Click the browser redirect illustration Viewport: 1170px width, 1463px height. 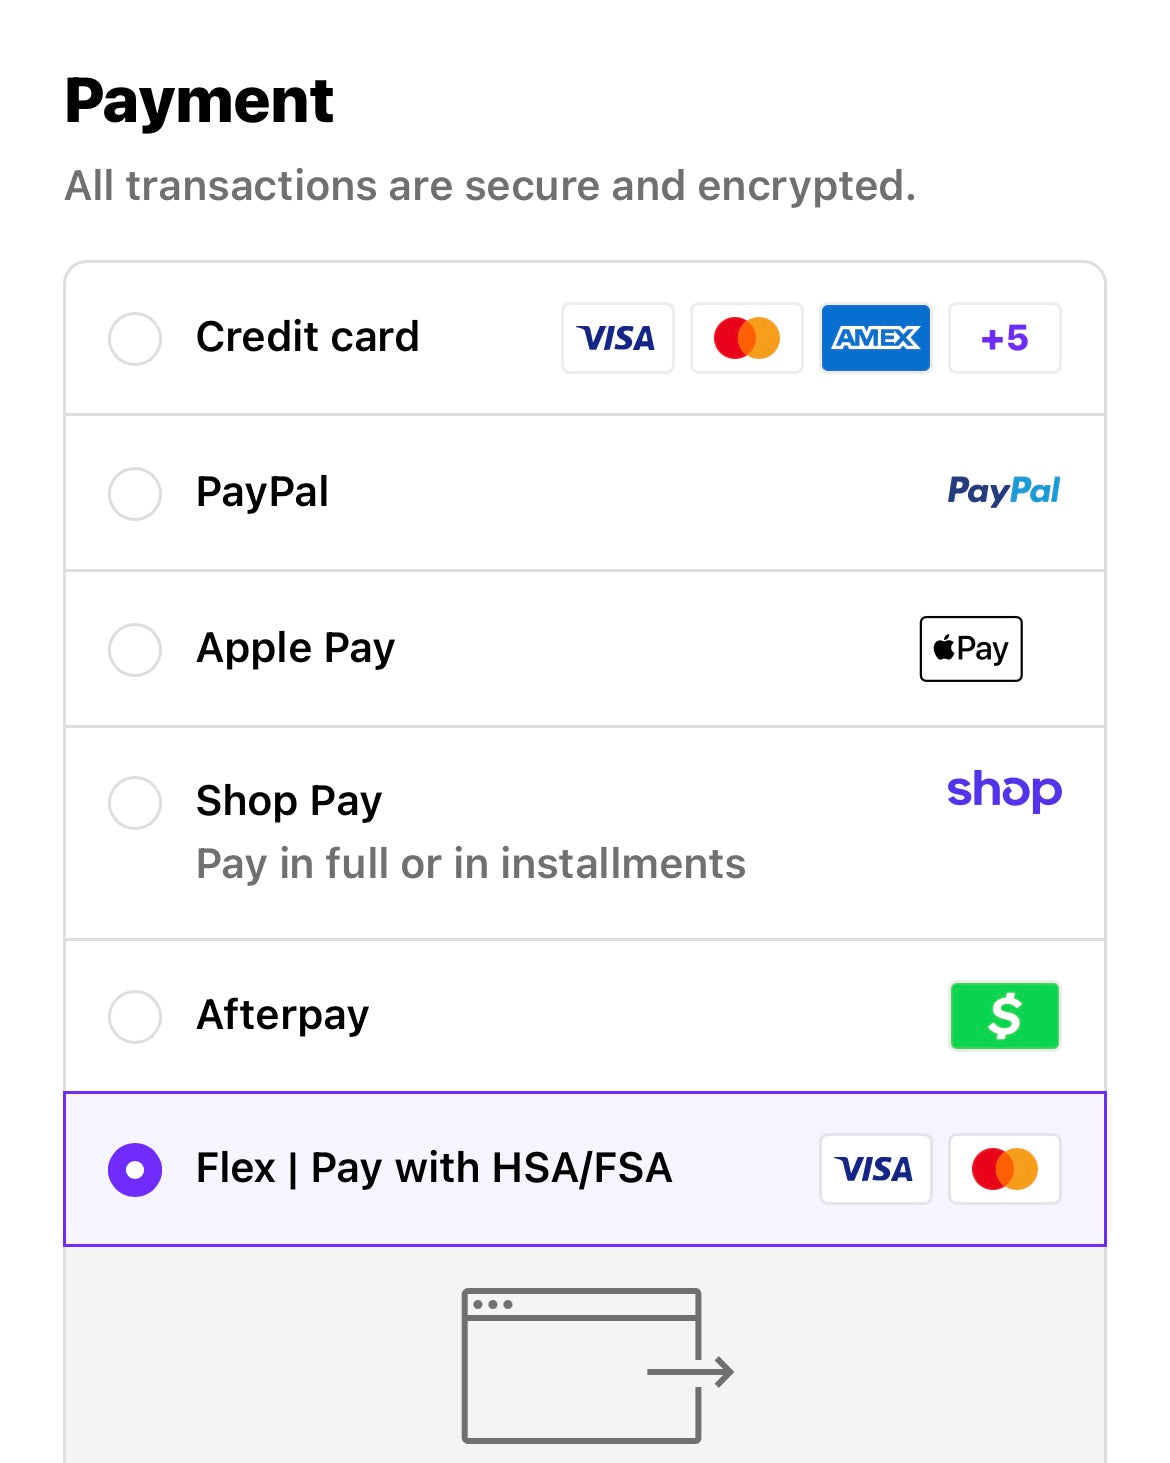(x=598, y=1366)
